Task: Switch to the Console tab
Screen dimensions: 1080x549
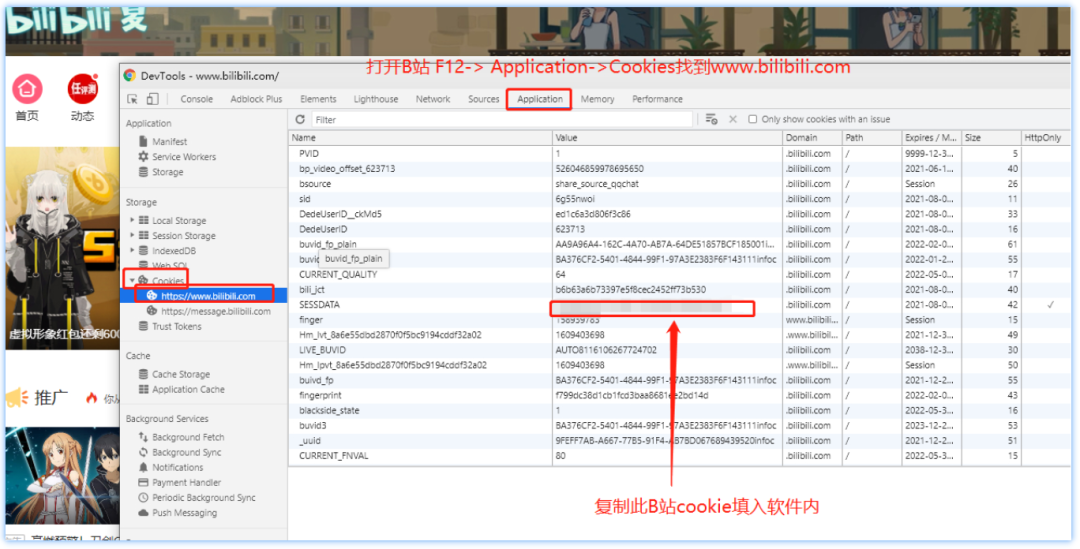Action: click(196, 99)
